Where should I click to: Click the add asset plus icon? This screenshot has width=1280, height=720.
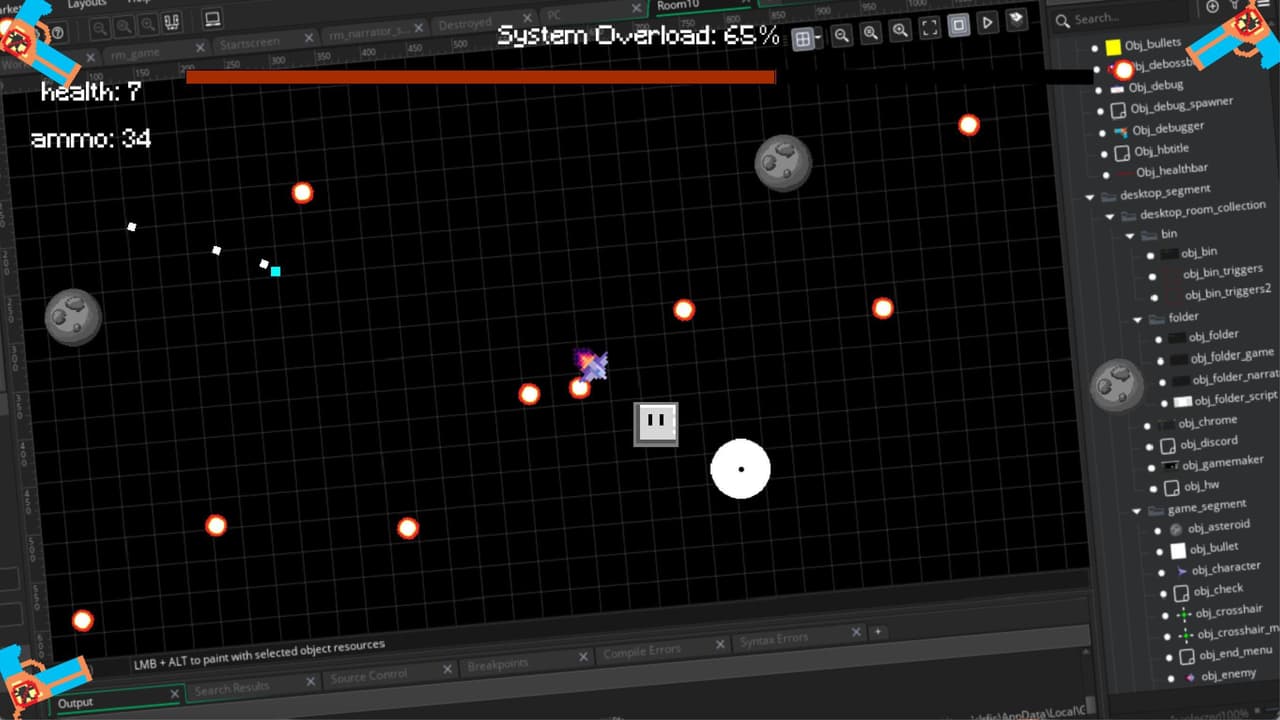point(1213,7)
